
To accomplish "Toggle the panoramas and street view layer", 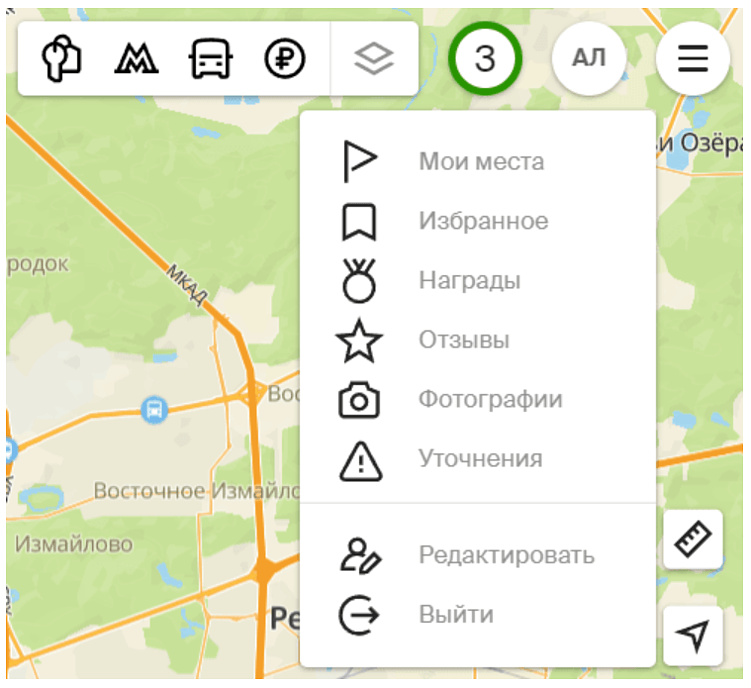I will click(x=61, y=58).
